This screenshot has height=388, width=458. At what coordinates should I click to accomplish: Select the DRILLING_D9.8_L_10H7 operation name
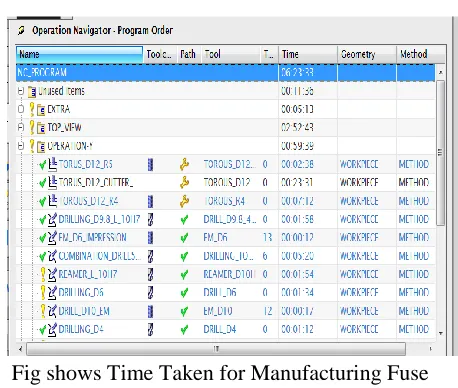(99, 219)
